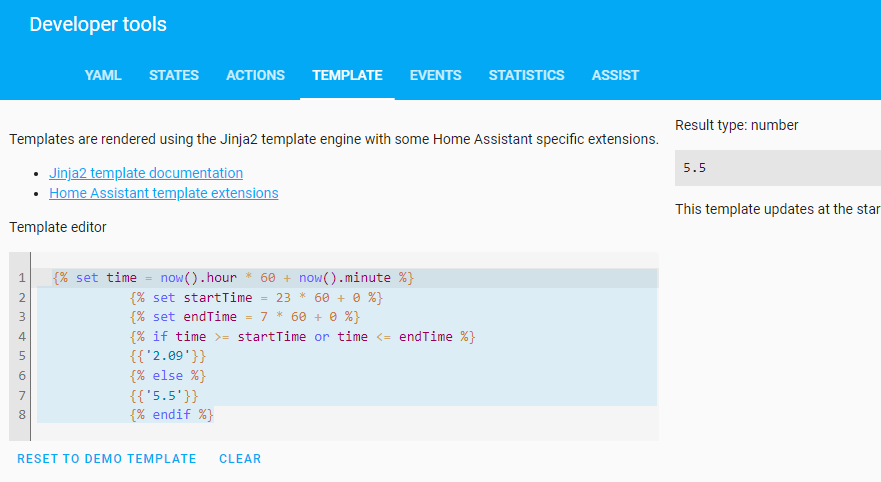The width and height of the screenshot is (881, 482).
Task: Place cursor on the 'if time' condition line
Action: tap(301, 337)
